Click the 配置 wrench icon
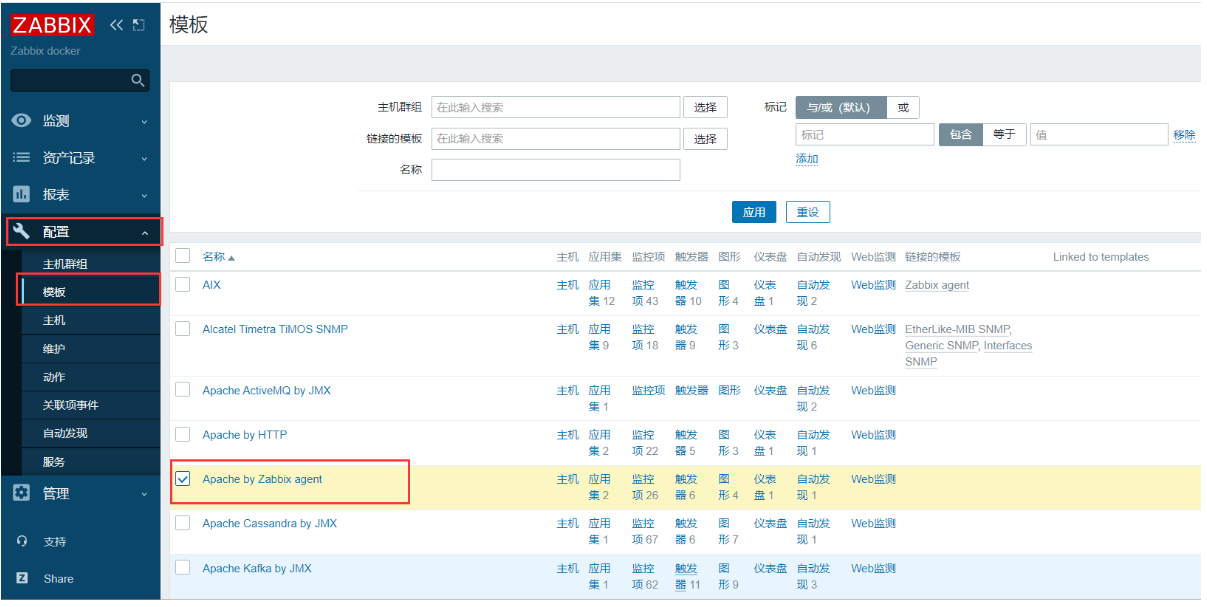Screen dimensions: 1207x607 pos(22,231)
